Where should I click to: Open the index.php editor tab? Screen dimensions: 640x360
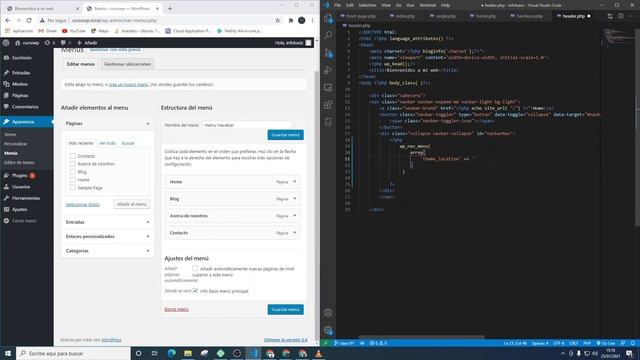point(403,16)
